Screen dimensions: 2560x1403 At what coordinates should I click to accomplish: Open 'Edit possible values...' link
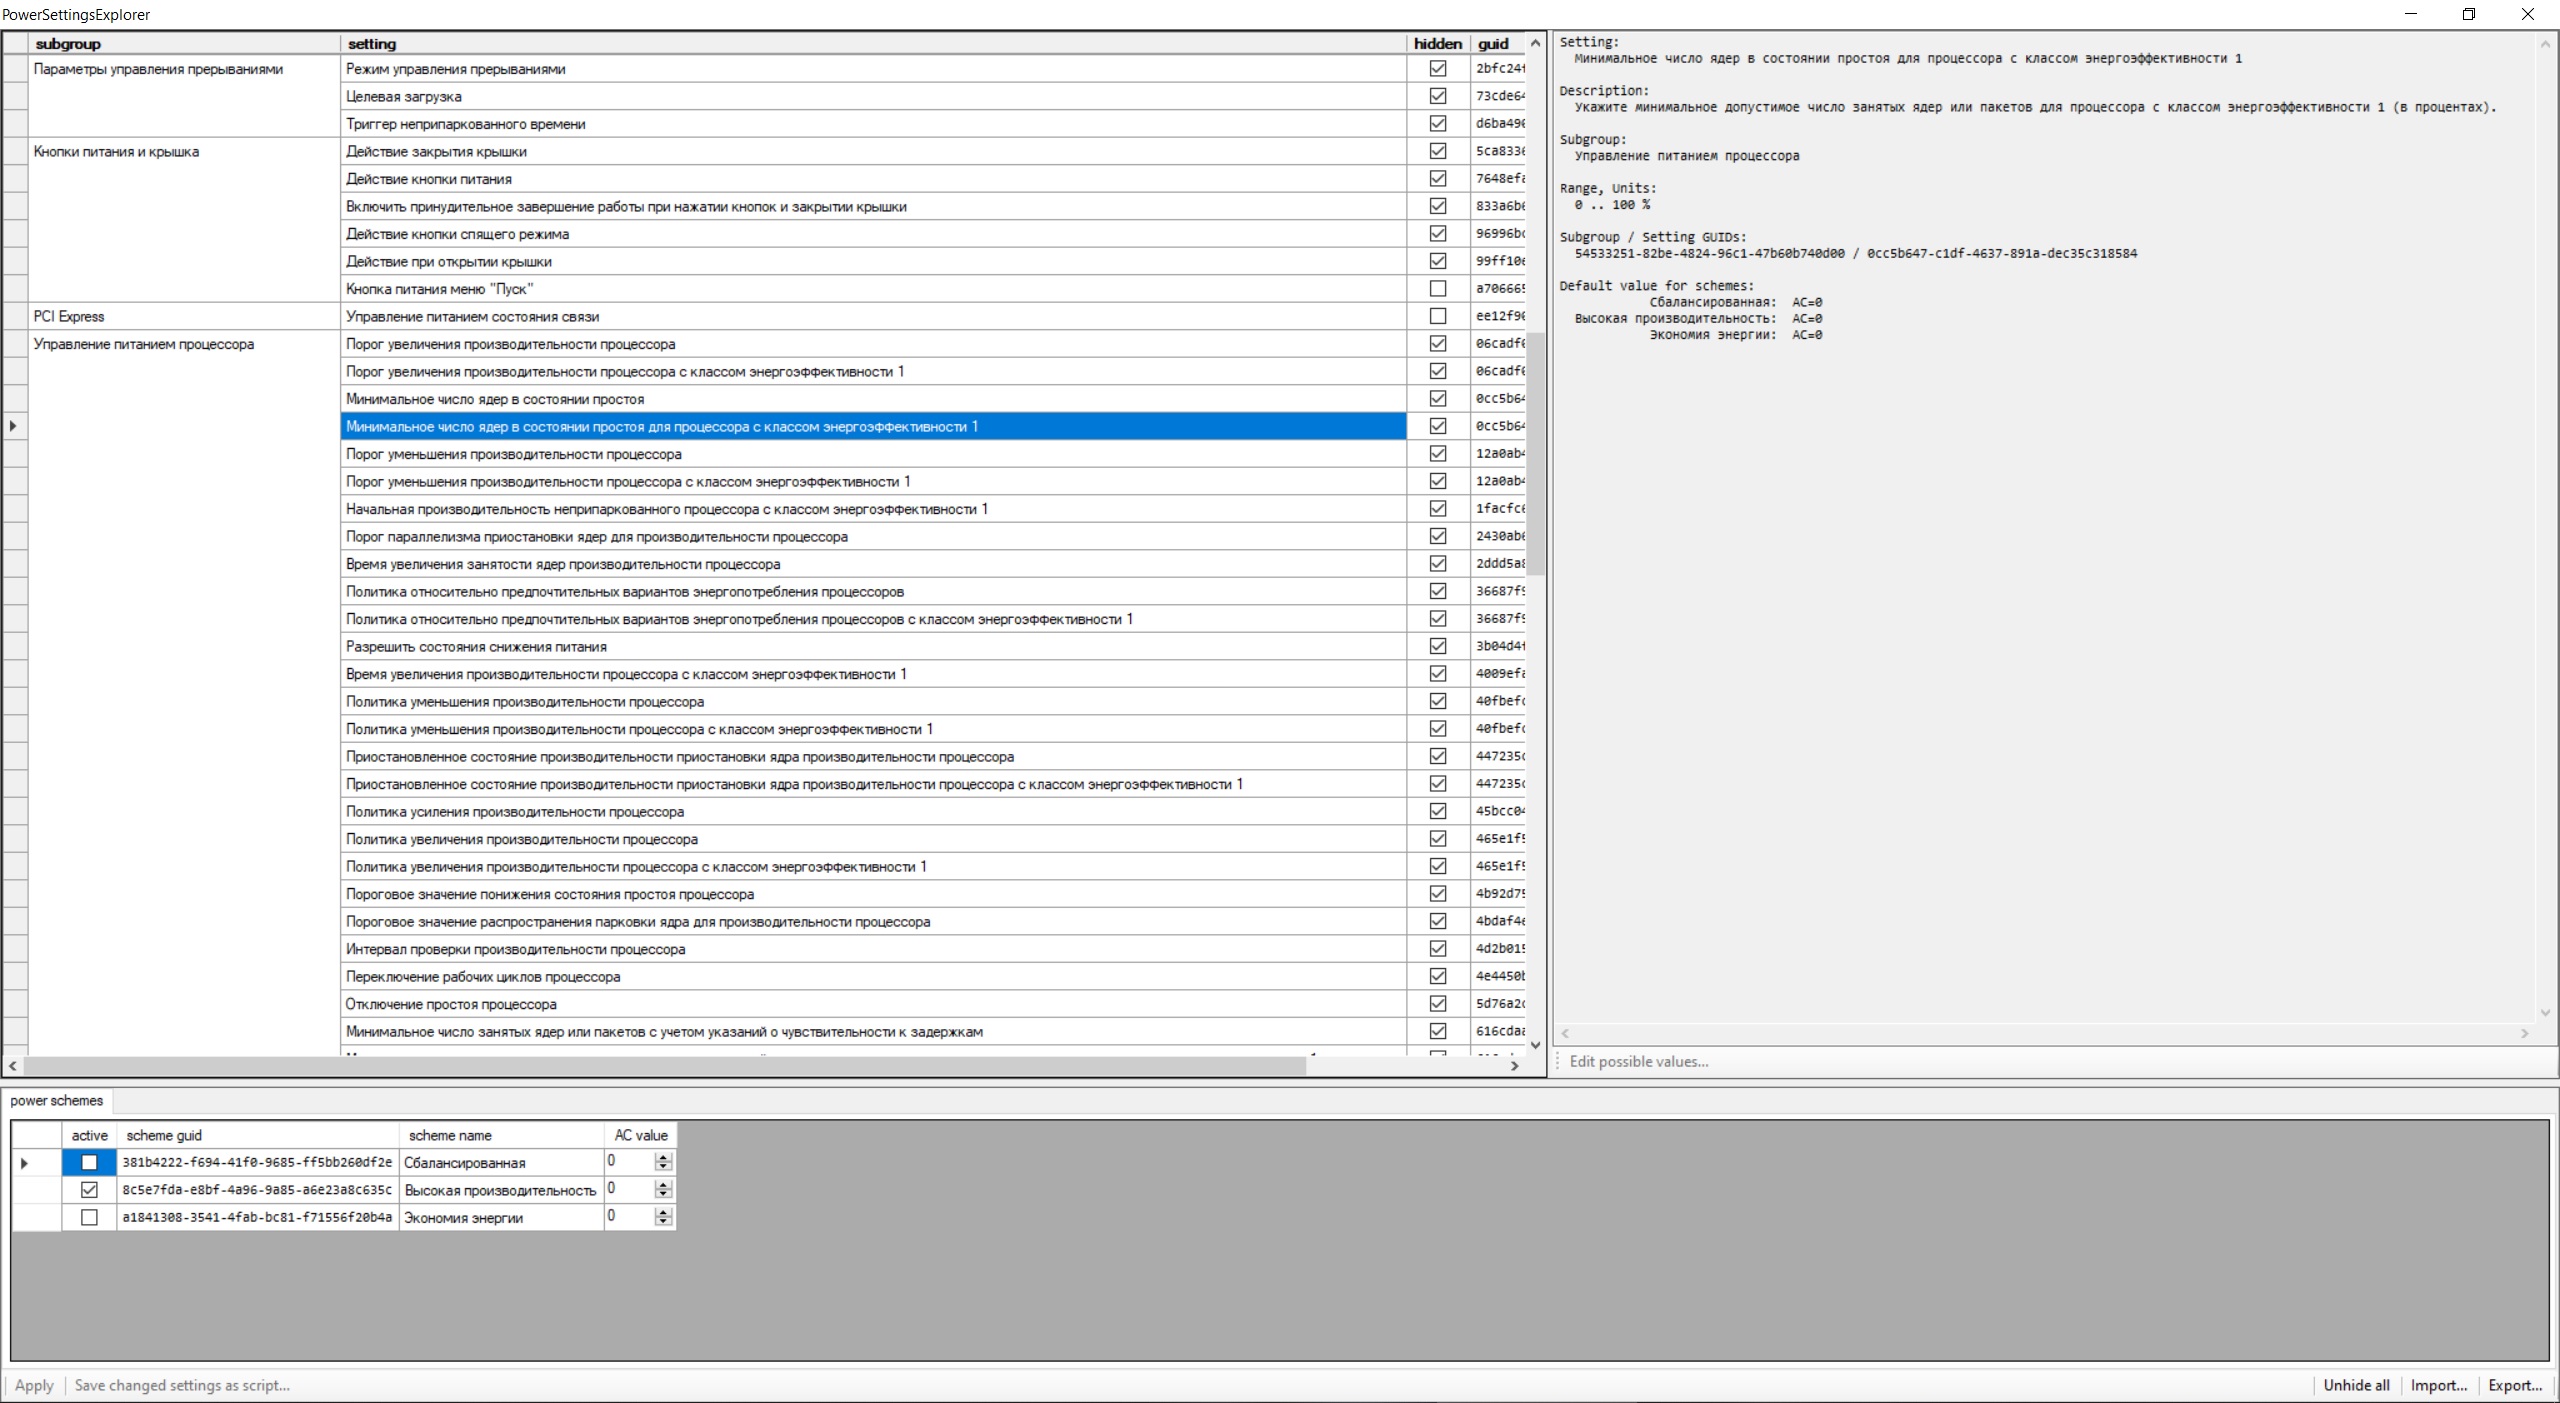pos(1638,1061)
